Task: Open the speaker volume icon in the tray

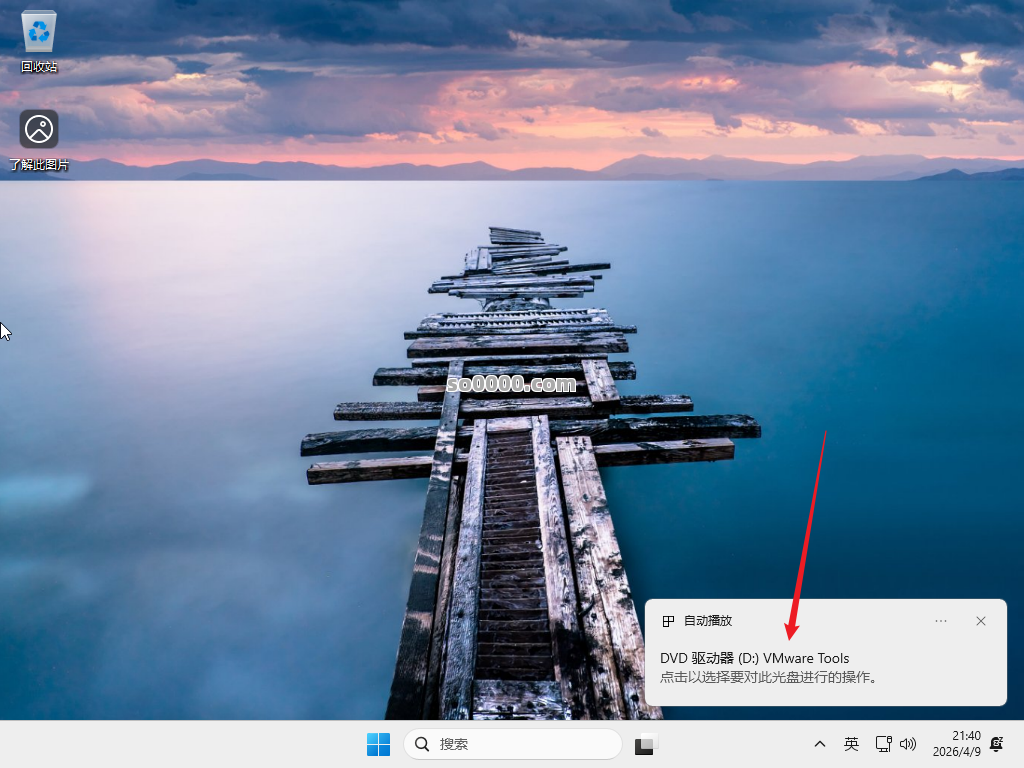Action: [908, 744]
